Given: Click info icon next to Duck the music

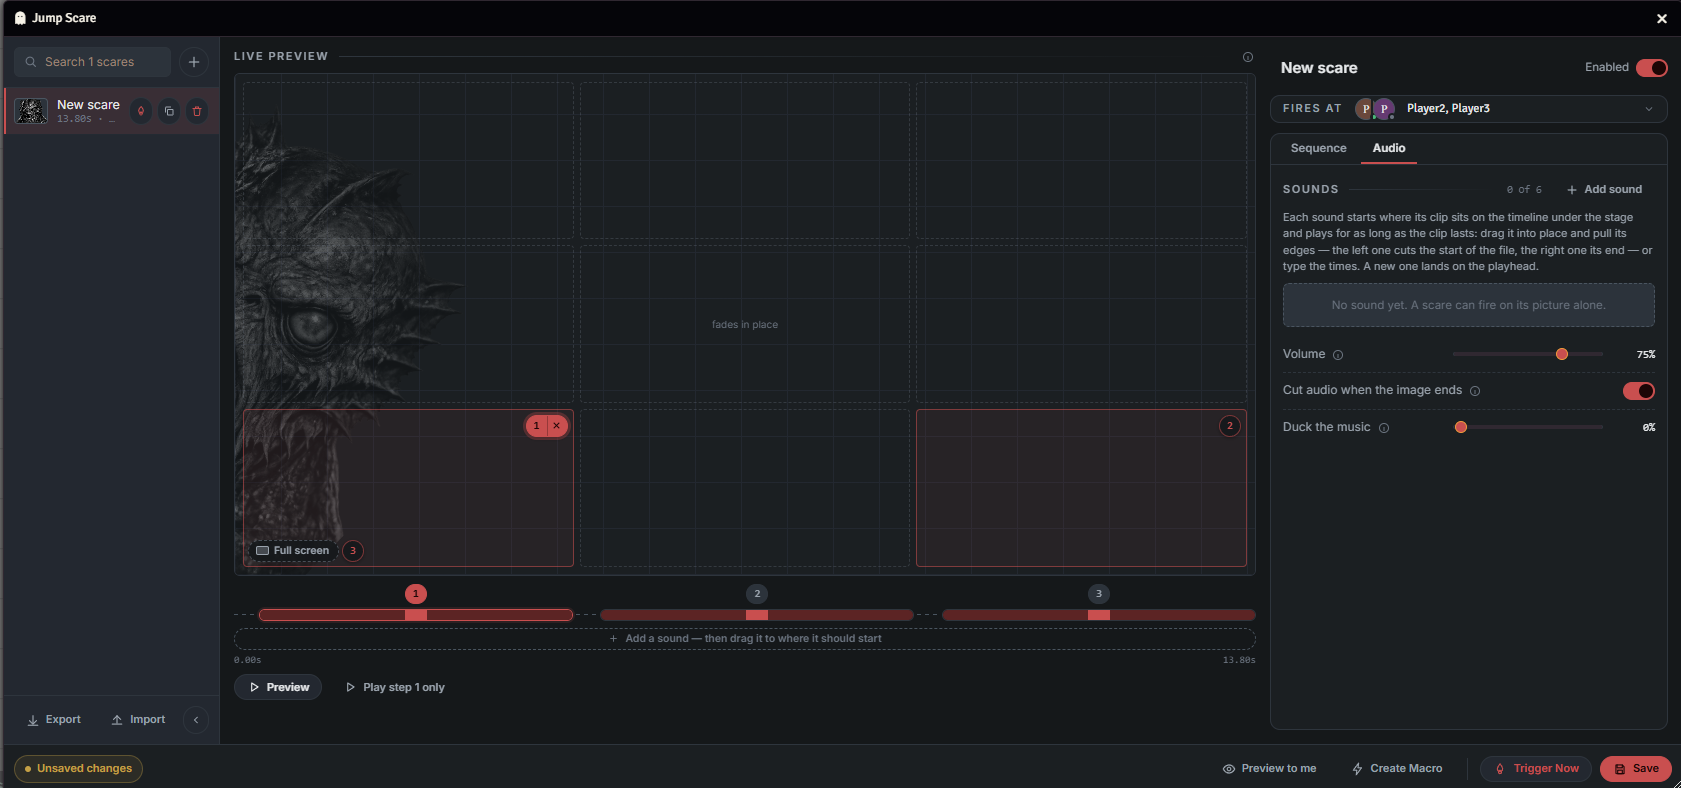Looking at the screenshot, I should coord(1384,428).
